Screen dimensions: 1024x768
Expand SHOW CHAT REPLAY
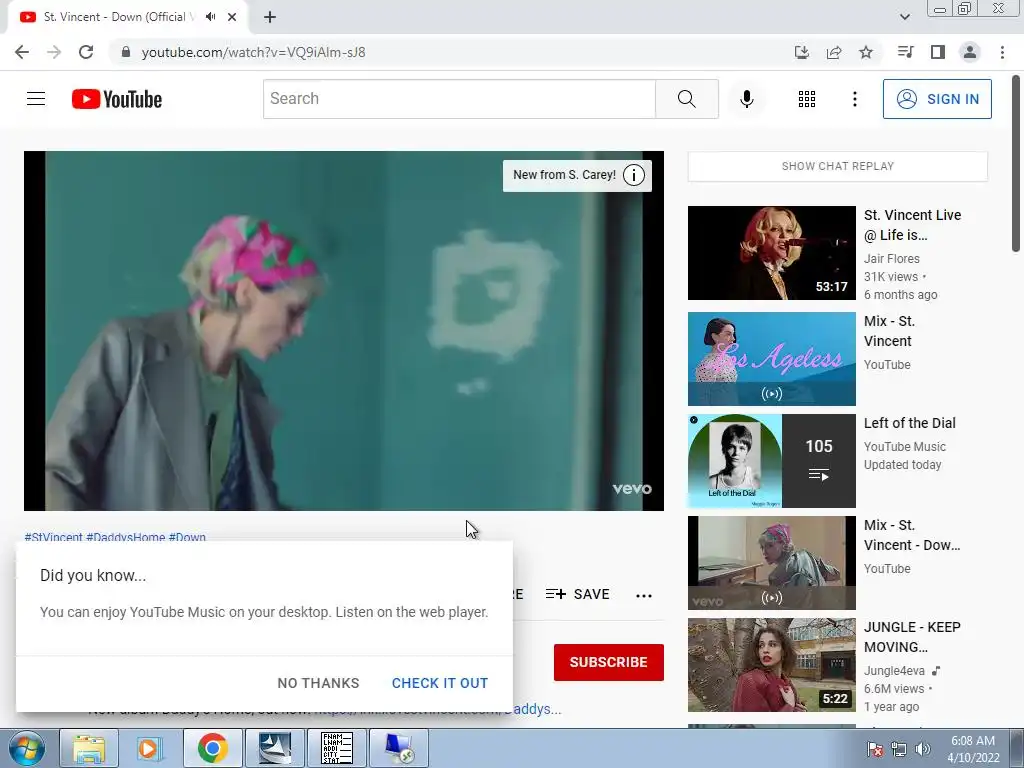(838, 167)
